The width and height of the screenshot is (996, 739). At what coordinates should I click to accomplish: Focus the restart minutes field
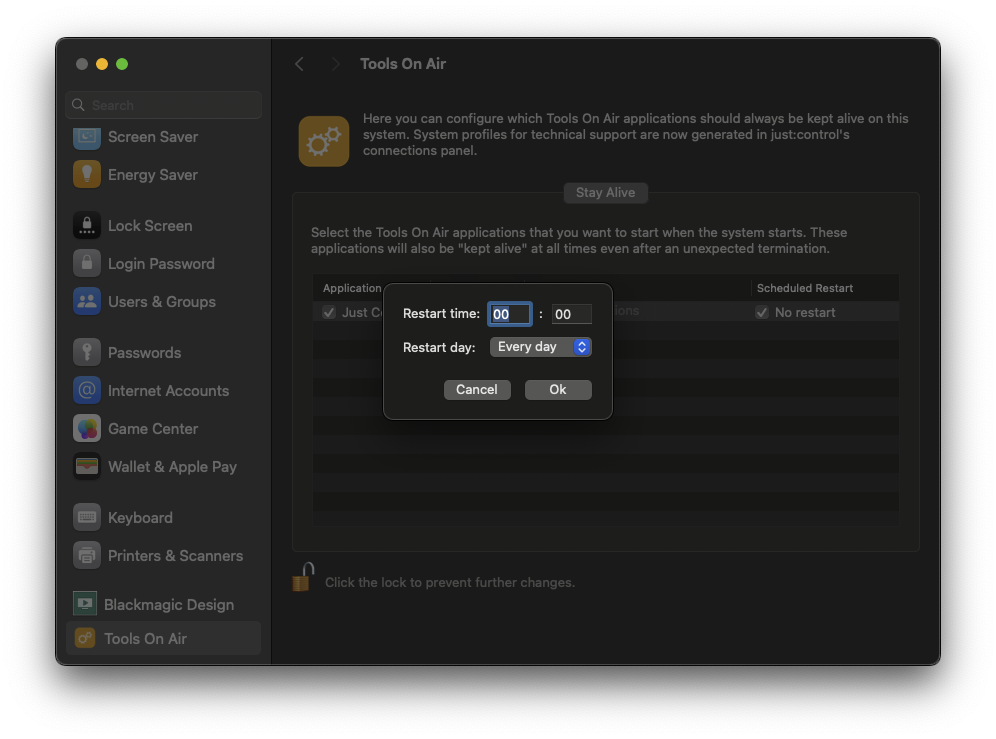tap(572, 314)
